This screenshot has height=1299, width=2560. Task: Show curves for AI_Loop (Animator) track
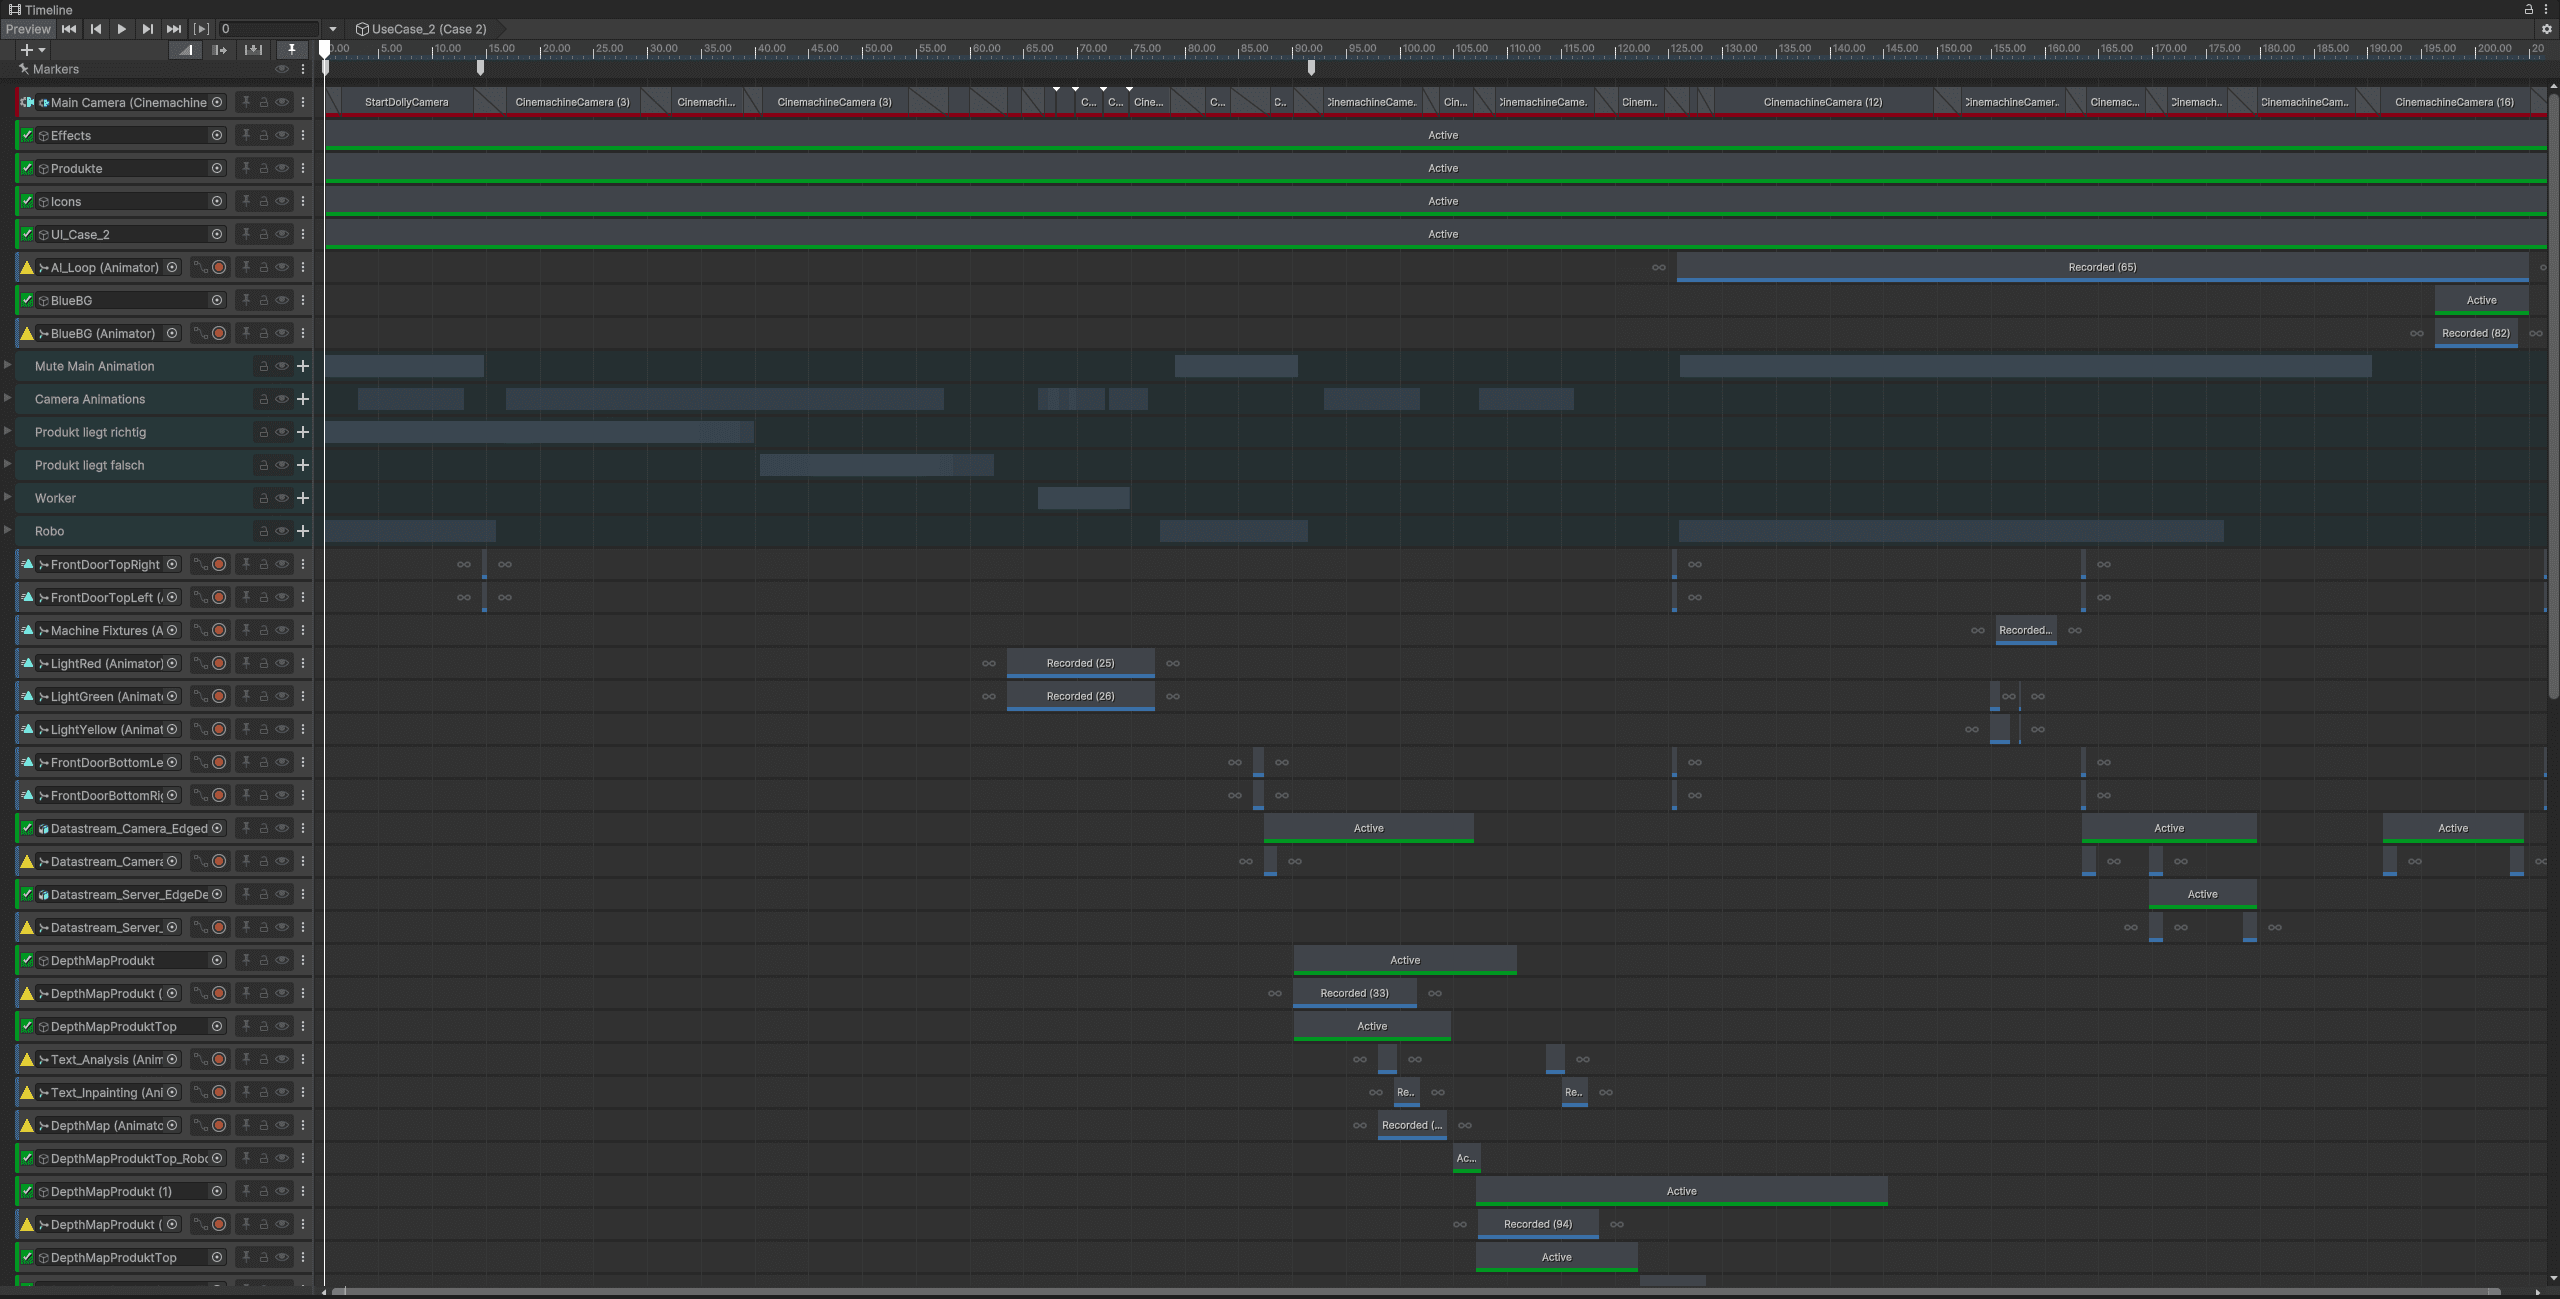tap(200, 267)
